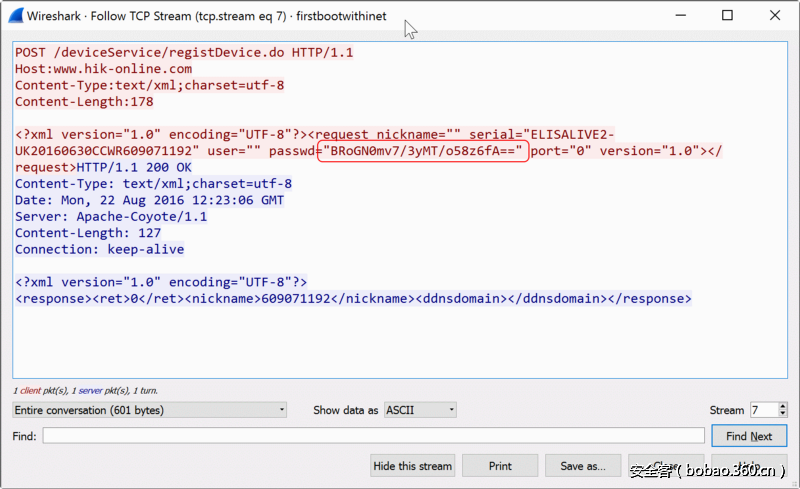Click the response XML nickname line
Image resolution: width=800 pixels, height=489 pixels.
point(352,298)
